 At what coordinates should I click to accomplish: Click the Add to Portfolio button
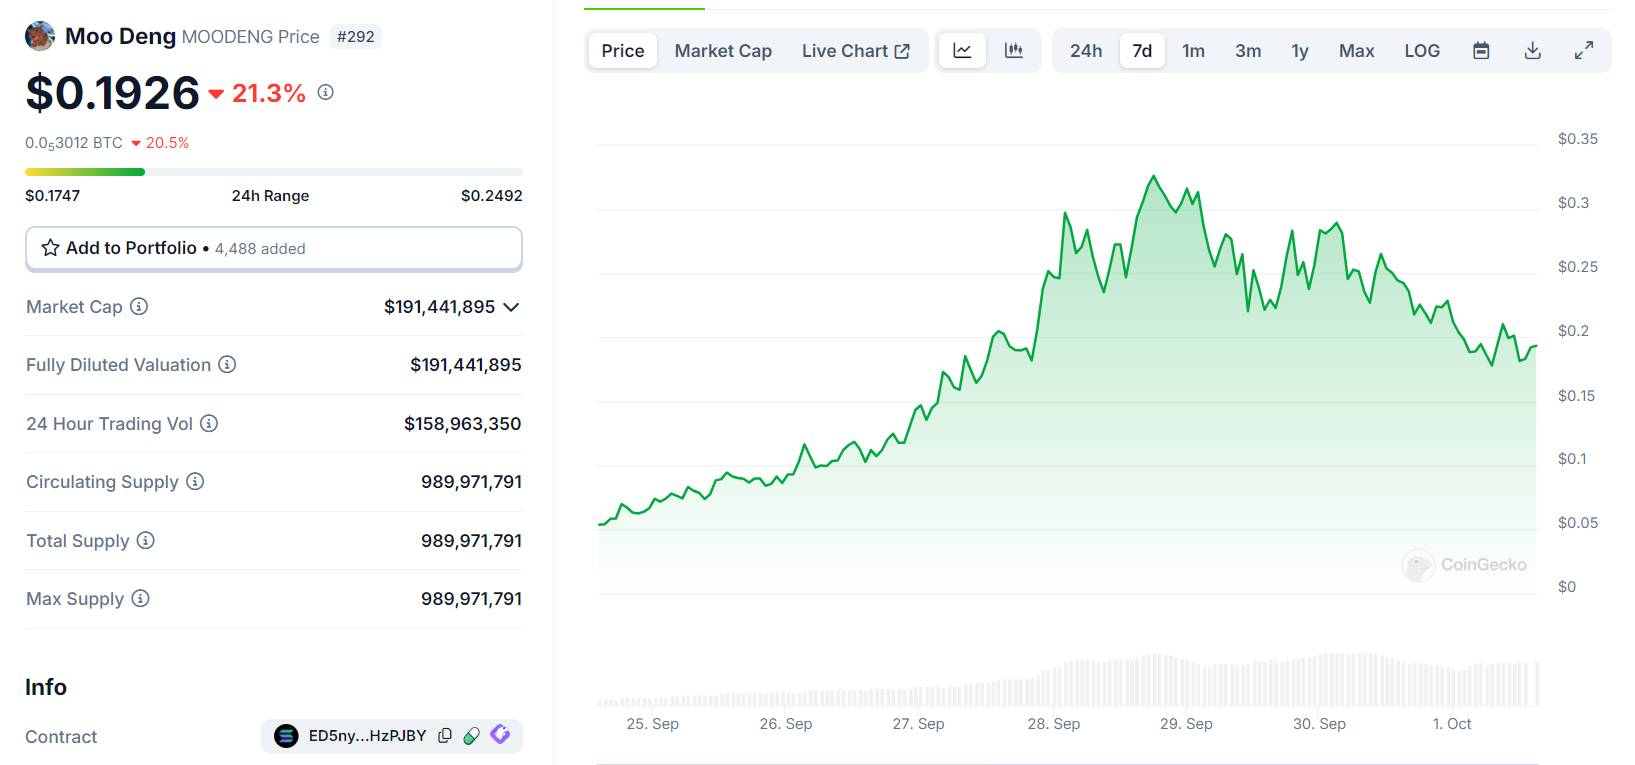[274, 248]
